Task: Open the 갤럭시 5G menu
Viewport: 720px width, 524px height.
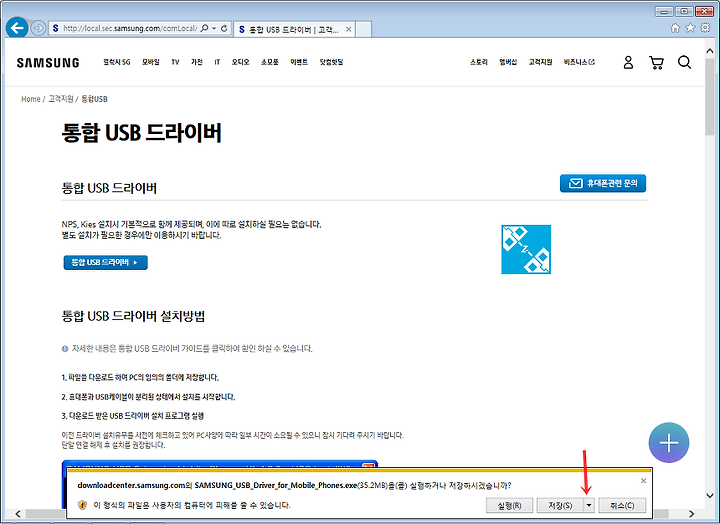Action: 117,62
